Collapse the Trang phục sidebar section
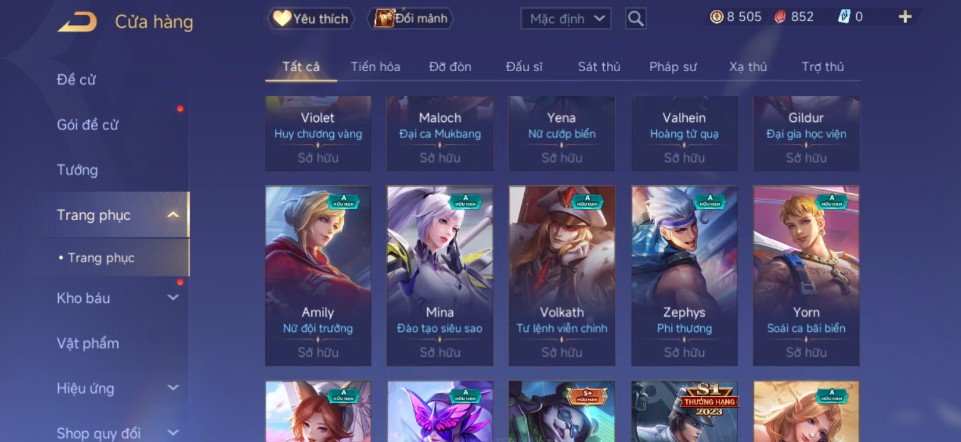Image resolution: width=961 pixels, height=442 pixels. point(173,215)
